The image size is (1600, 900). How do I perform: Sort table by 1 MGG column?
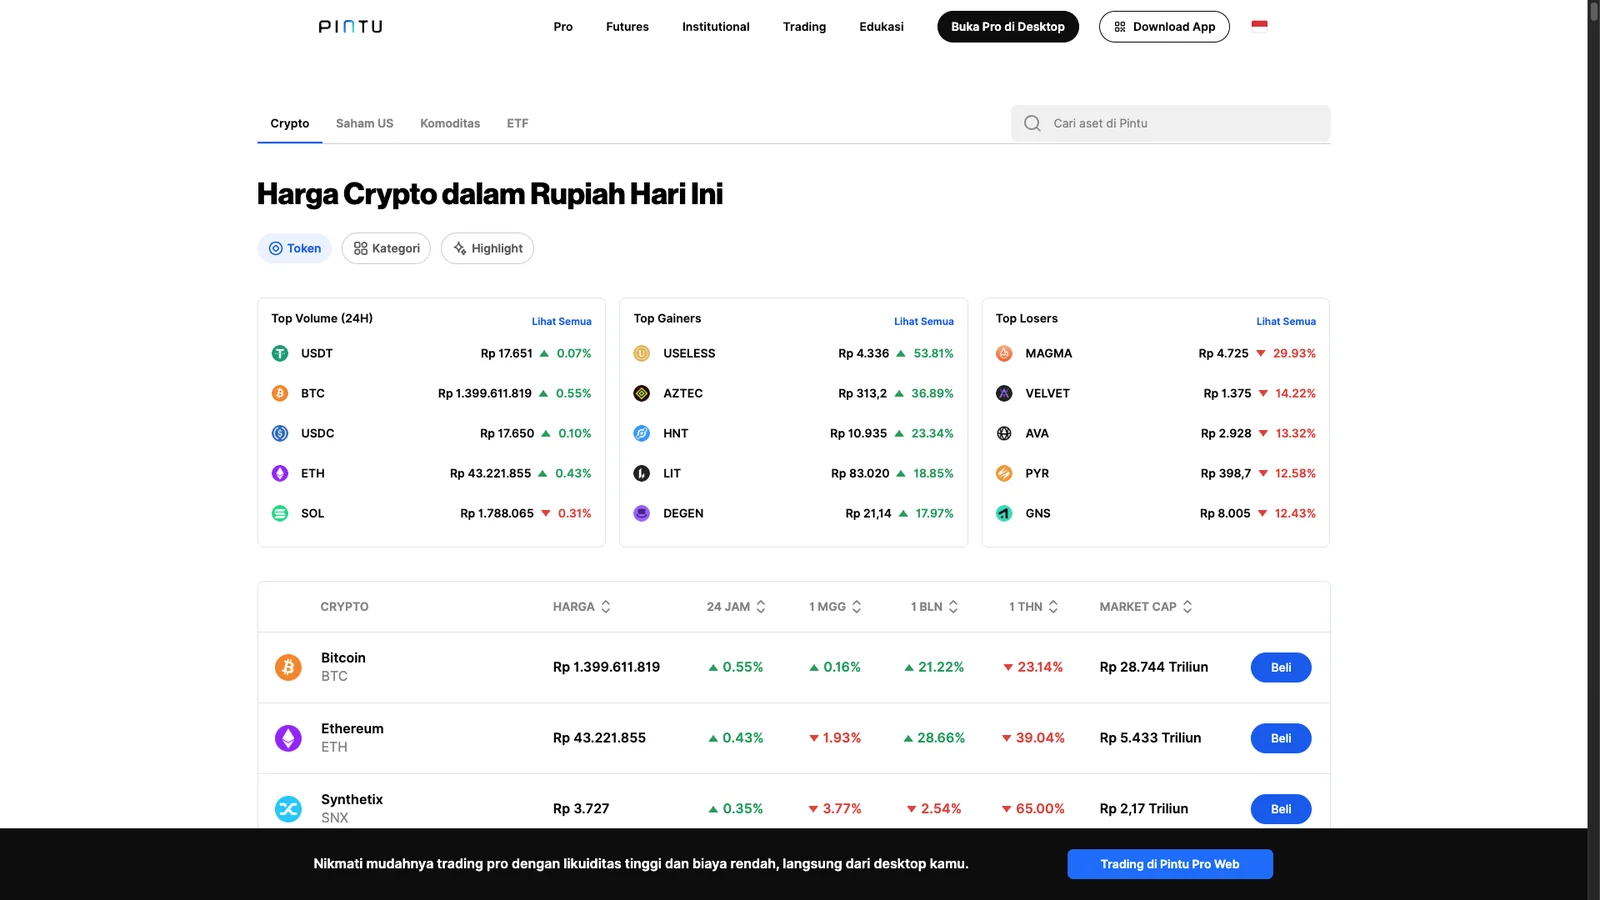pos(835,607)
